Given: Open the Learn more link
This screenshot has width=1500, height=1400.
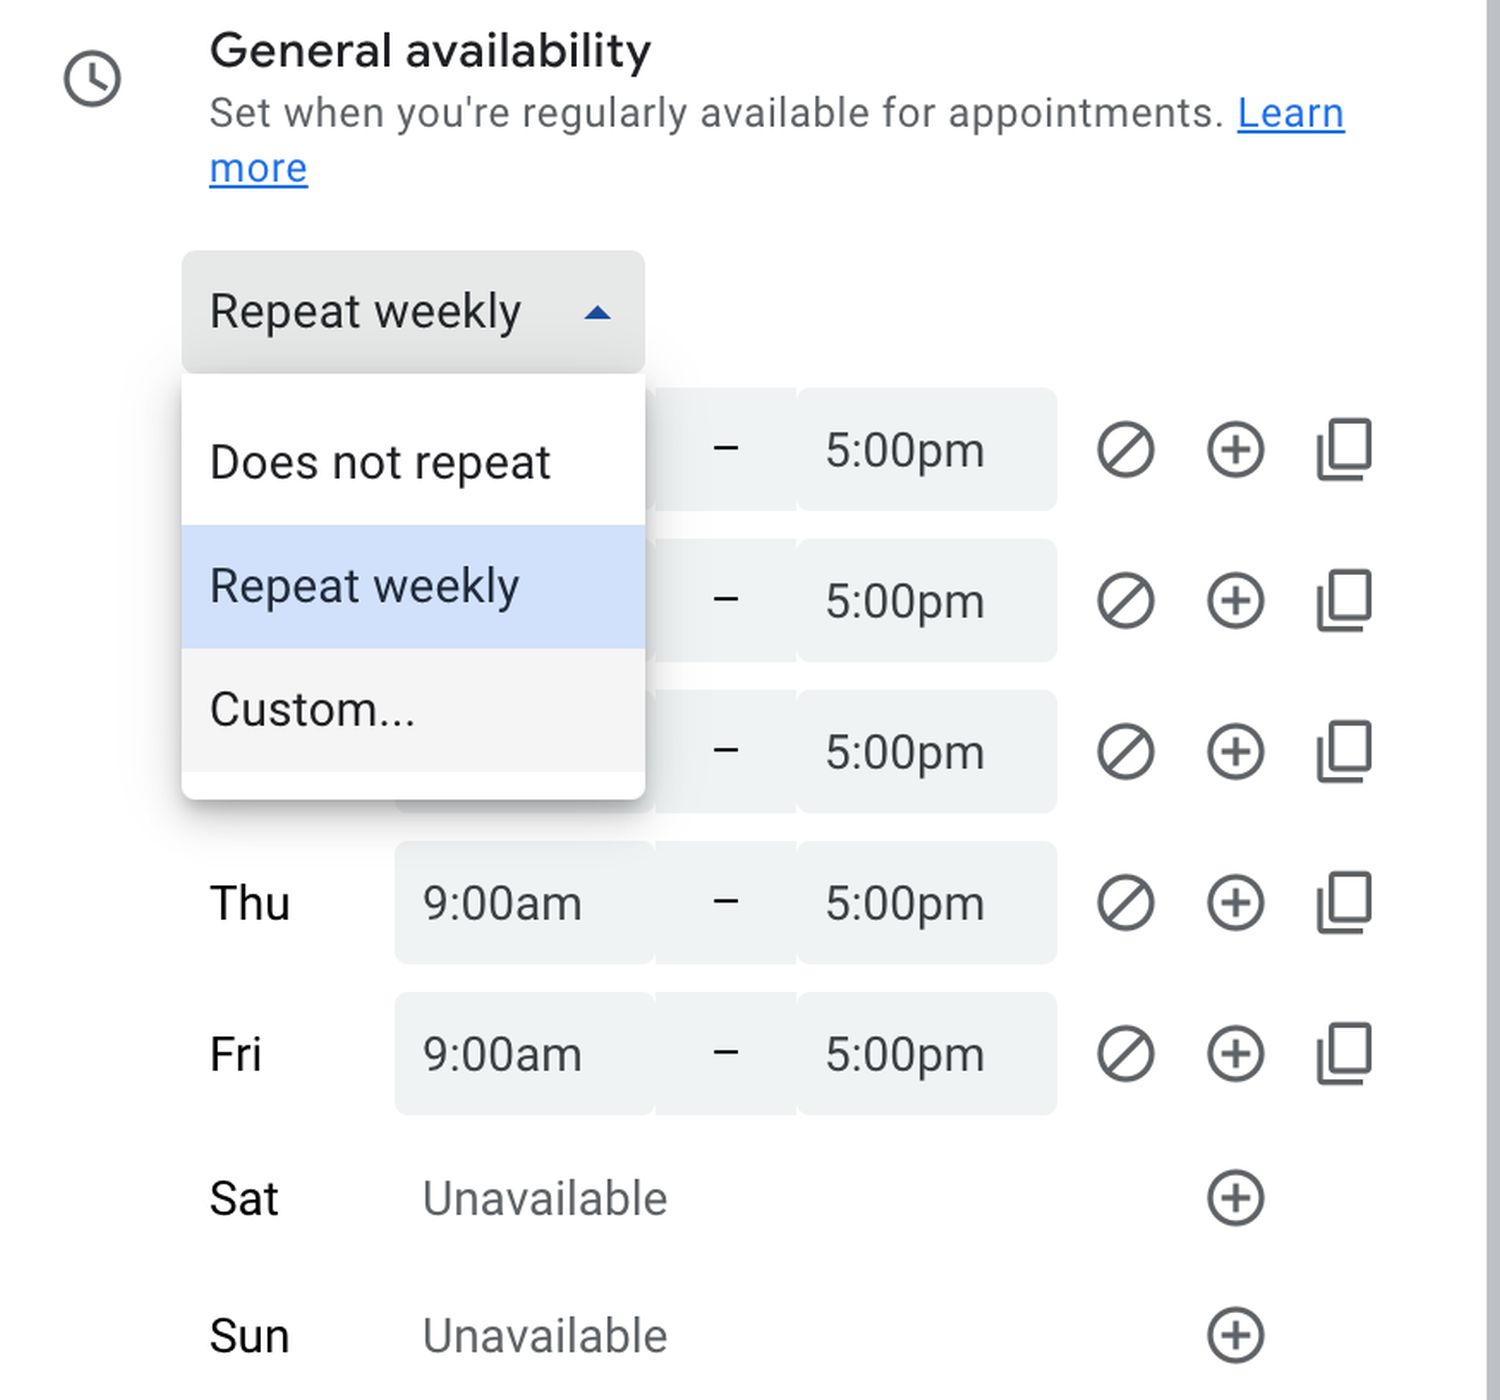Looking at the screenshot, I should (x=1290, y=114).
